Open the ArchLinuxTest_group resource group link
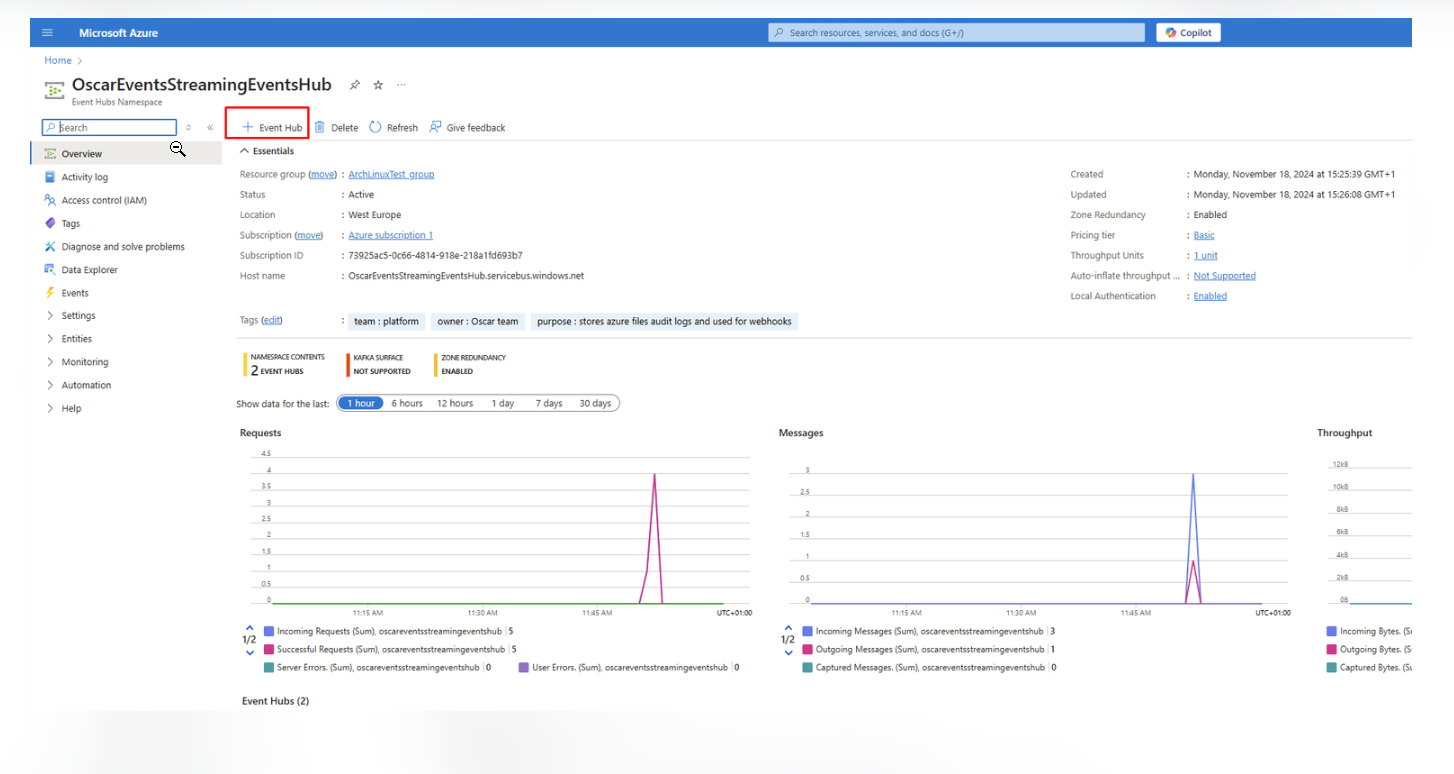 tap(391, 174)
